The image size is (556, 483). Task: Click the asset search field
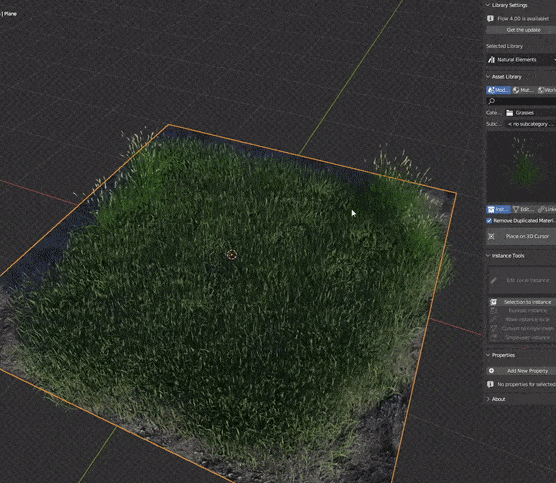tap(521, 101)
